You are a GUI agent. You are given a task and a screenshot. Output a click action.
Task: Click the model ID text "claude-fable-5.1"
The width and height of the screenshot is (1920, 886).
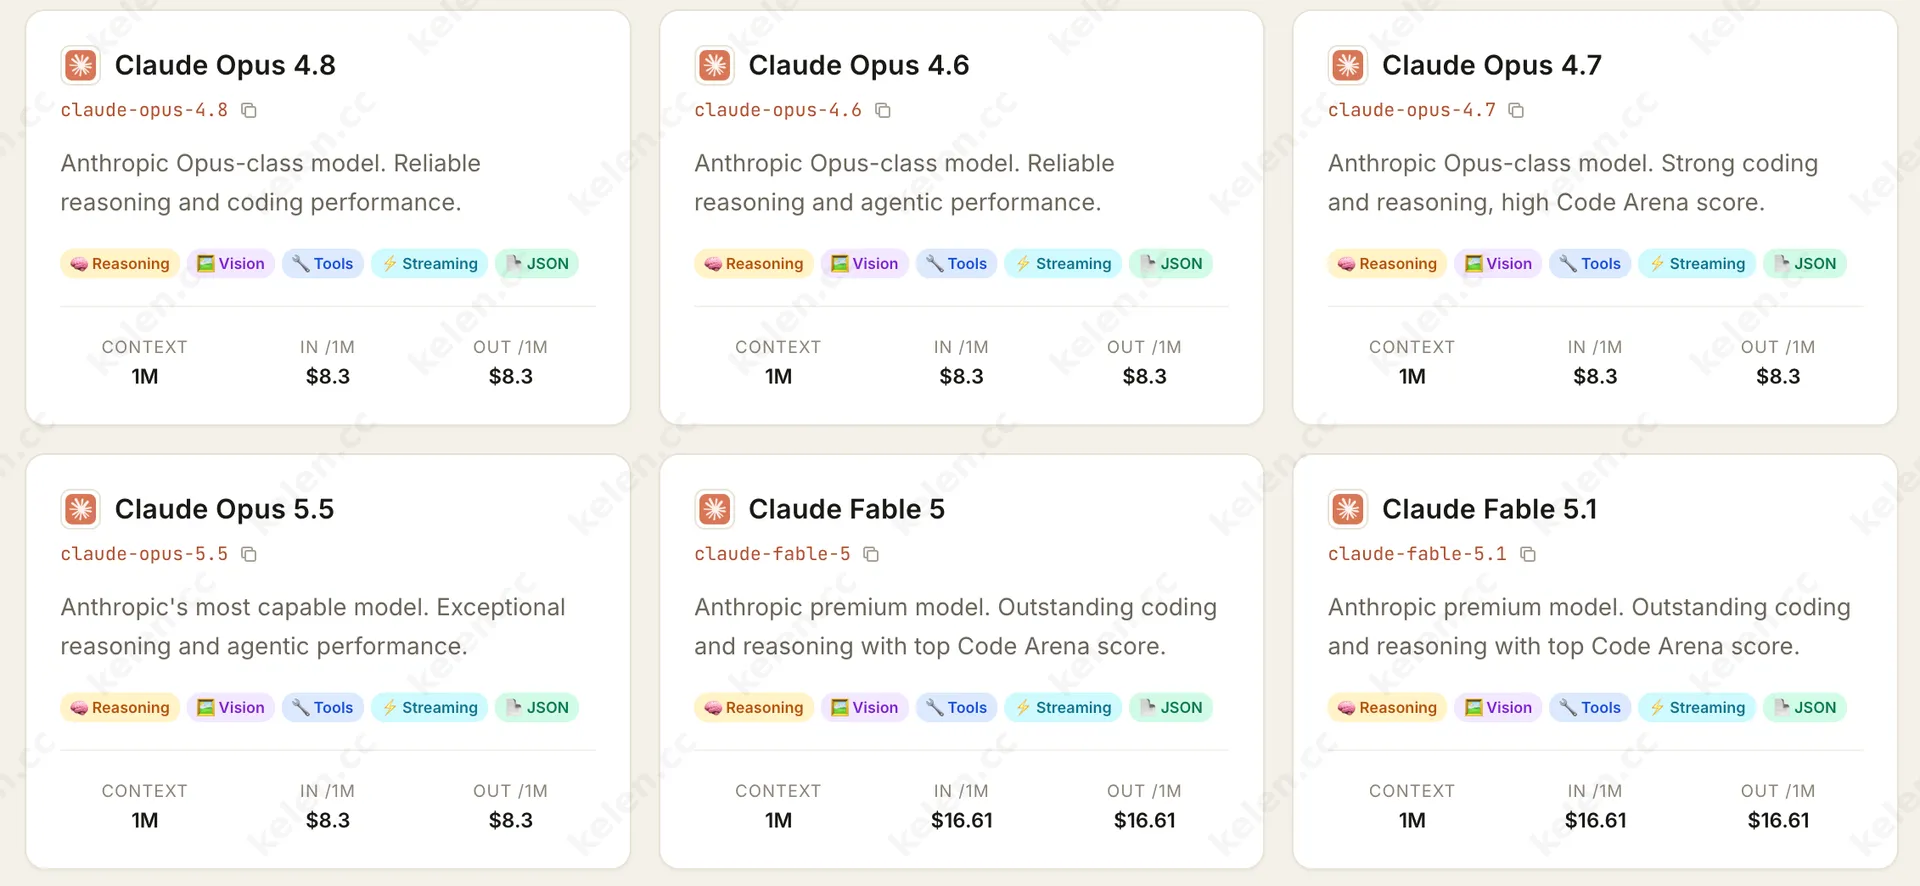click(x=1417, y=554)
